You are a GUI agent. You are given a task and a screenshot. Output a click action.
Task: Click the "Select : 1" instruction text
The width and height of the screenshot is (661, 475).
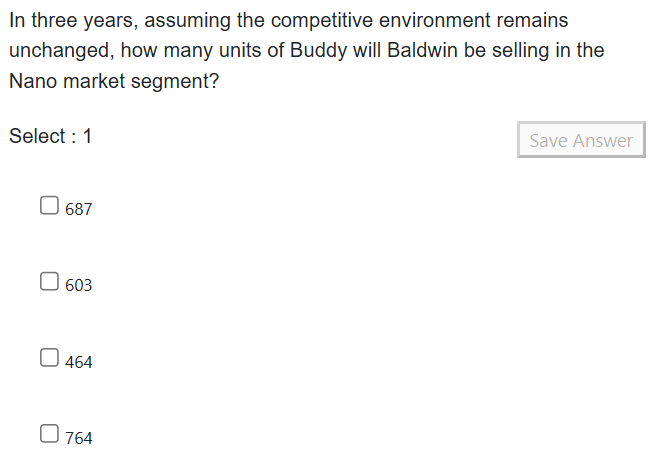click(x=51, y=137)
